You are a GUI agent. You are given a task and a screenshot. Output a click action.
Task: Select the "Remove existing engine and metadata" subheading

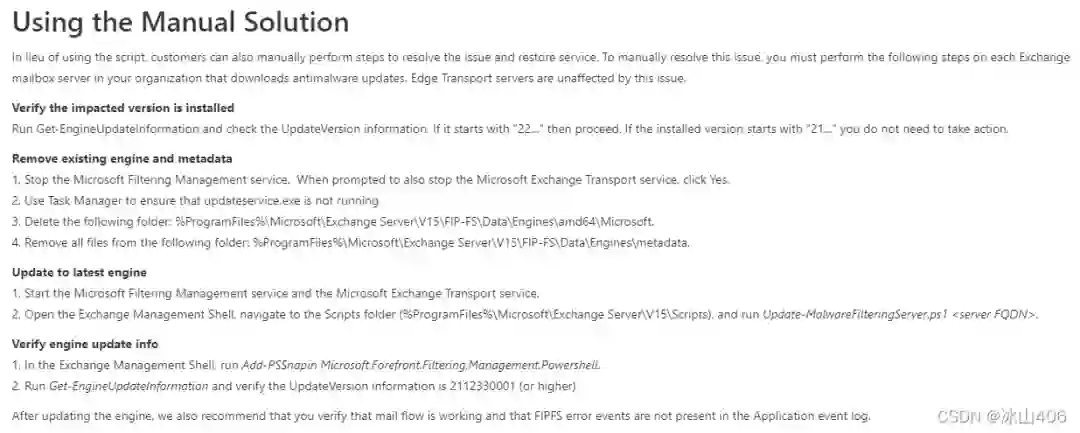[x=122, y=158]
